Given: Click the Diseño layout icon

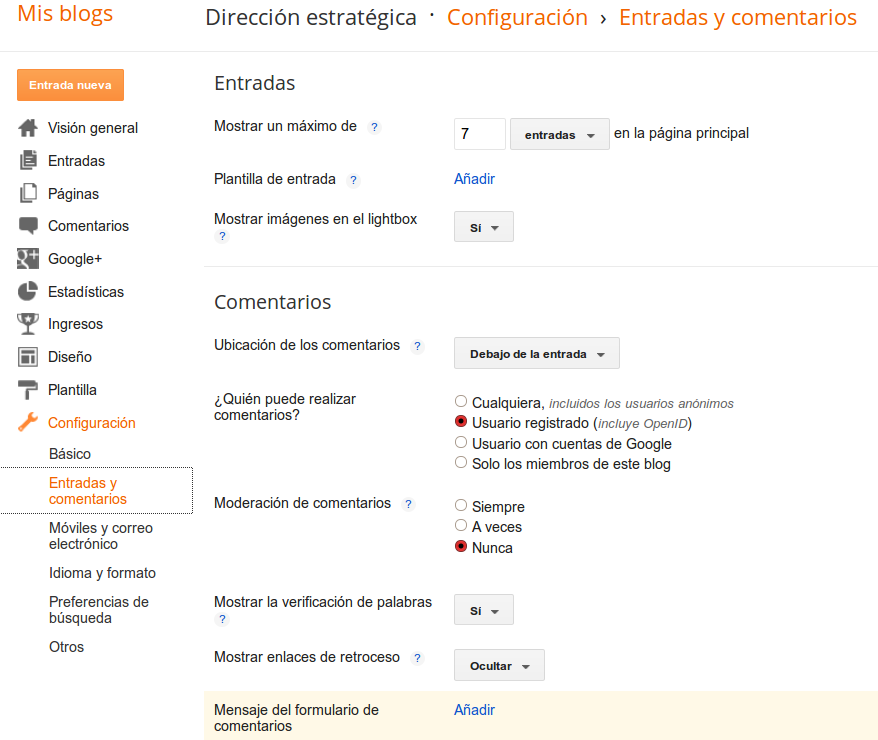Looking at the screenshot, I should [28, 357].
